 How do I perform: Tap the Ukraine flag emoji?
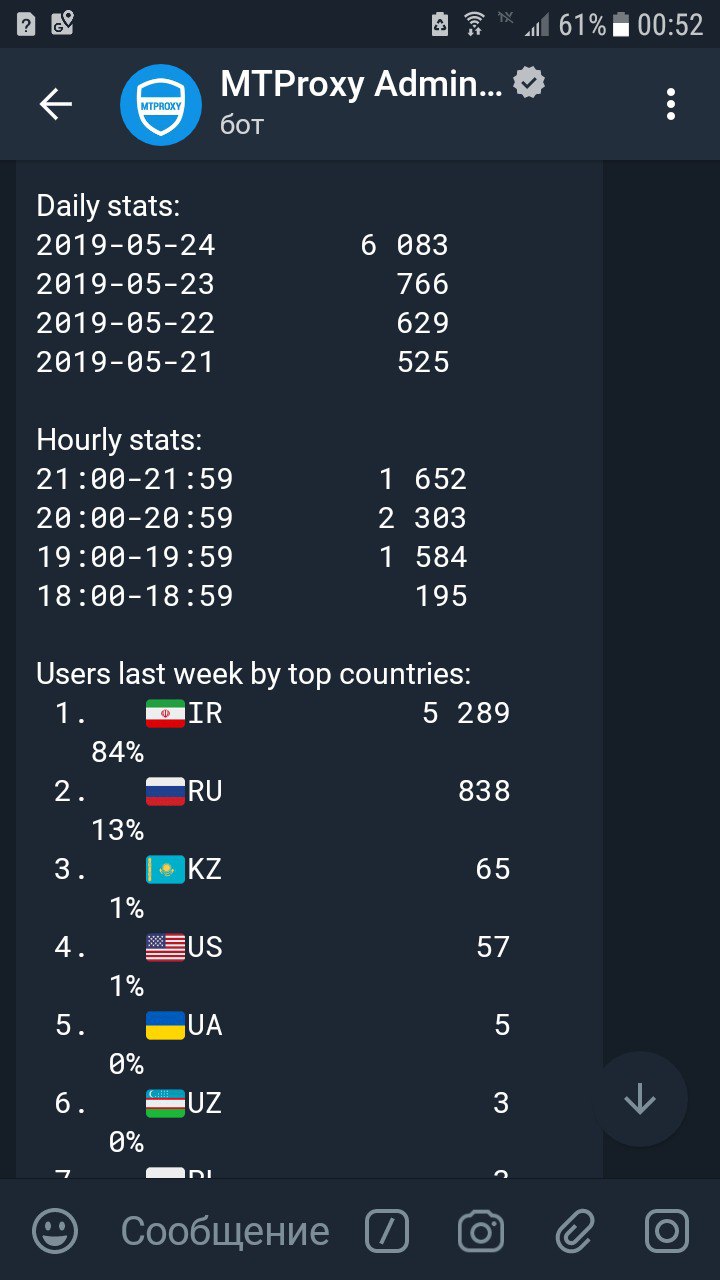tap(165, 1025)
